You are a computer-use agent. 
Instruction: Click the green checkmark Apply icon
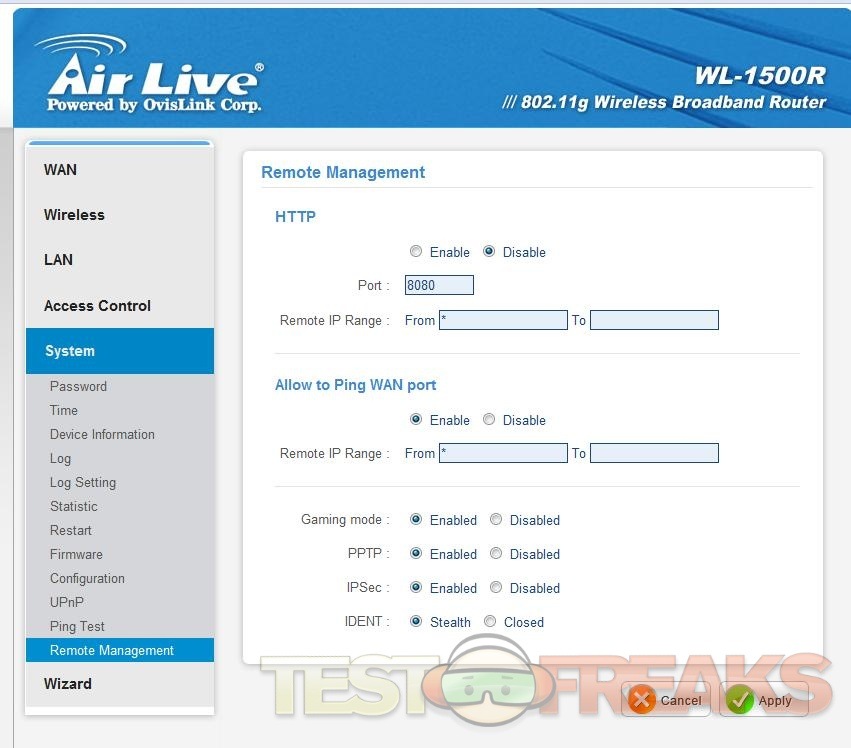pyautogui.click(x=740, y=701)
